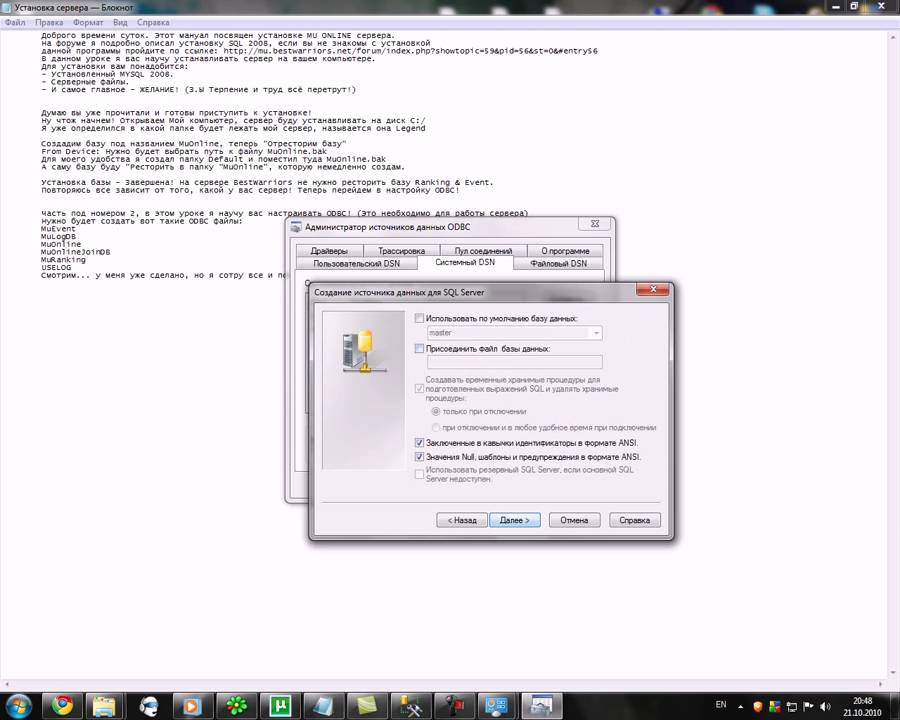Viewport: 900px width, 720px height.
Task: Open the orange shield tray icon
Action: tap(758, 706)
